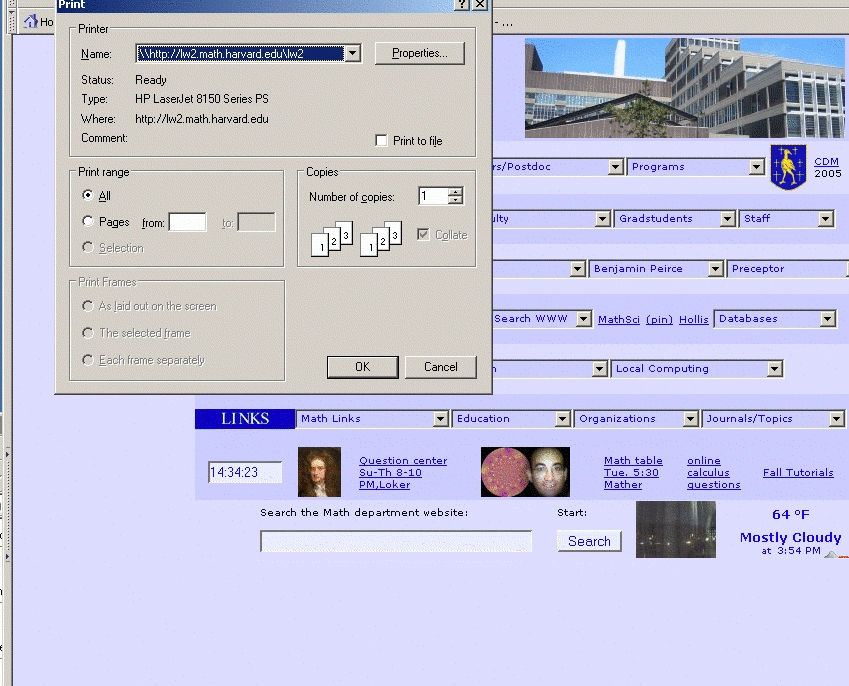Click OK to confirm printing
The width and height of the screenshot is (849, 686).
[x=362, y=367]
